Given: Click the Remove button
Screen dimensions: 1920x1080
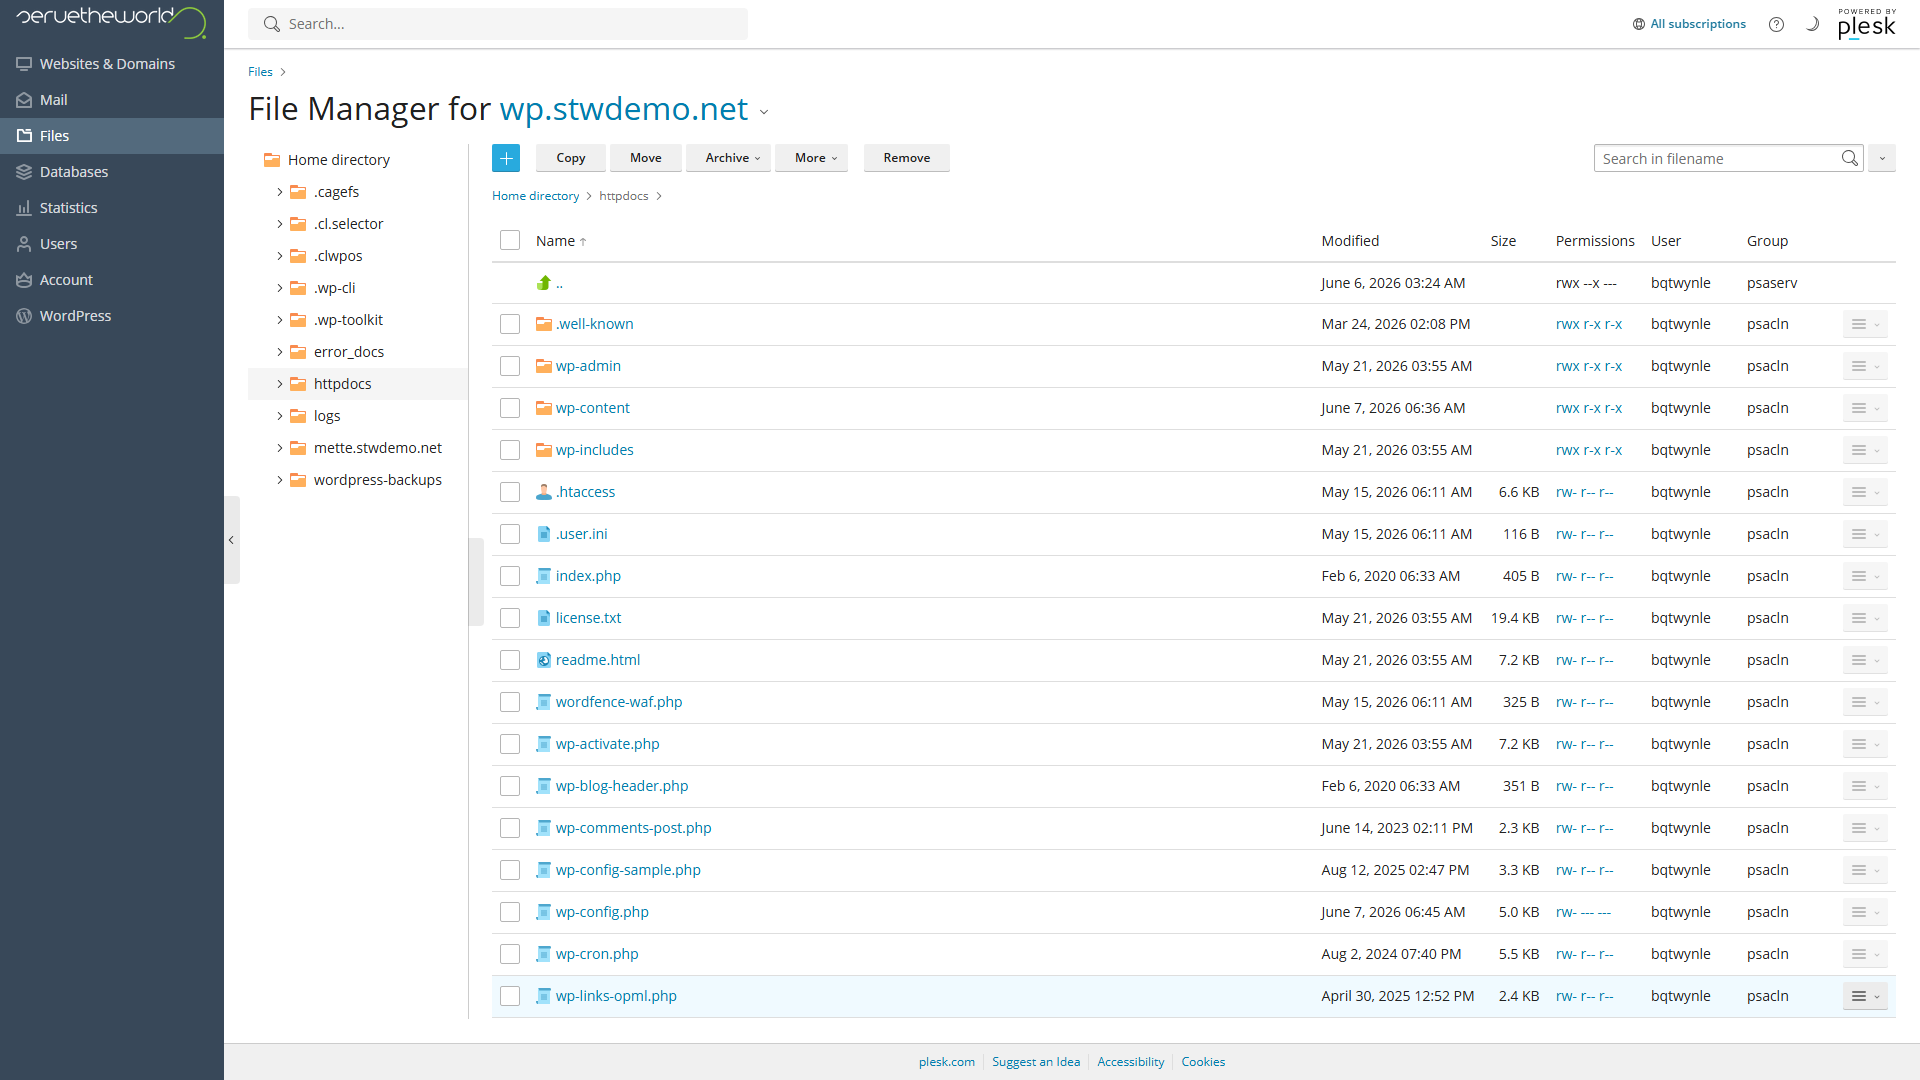Looking at the screenshot, I should point(907,158).
